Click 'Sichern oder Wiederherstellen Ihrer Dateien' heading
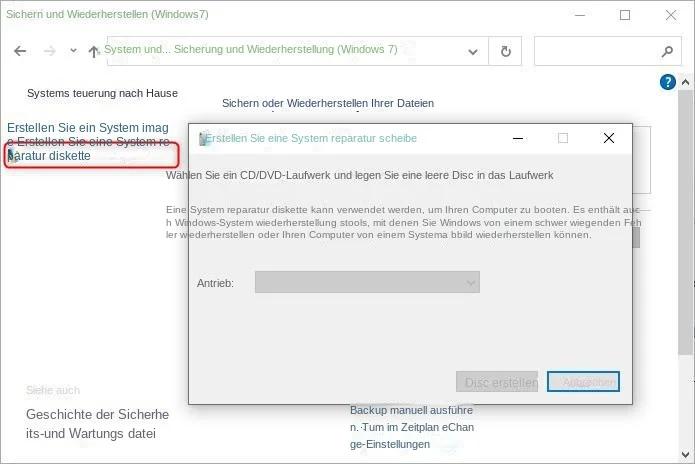Image resolution: width=695 pixels, height=464 pixels. point(328,103)
